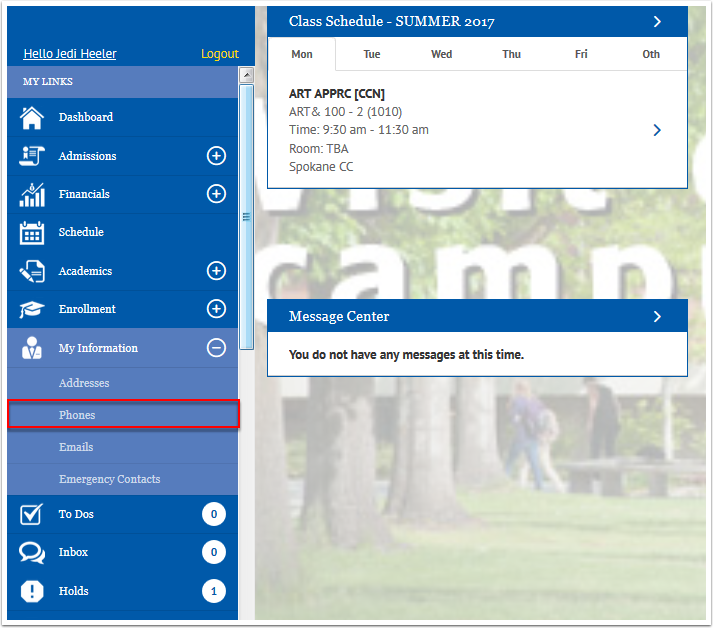
Task: Open the Emergency Contacts submenu item
Action: [x=122, y=480]
